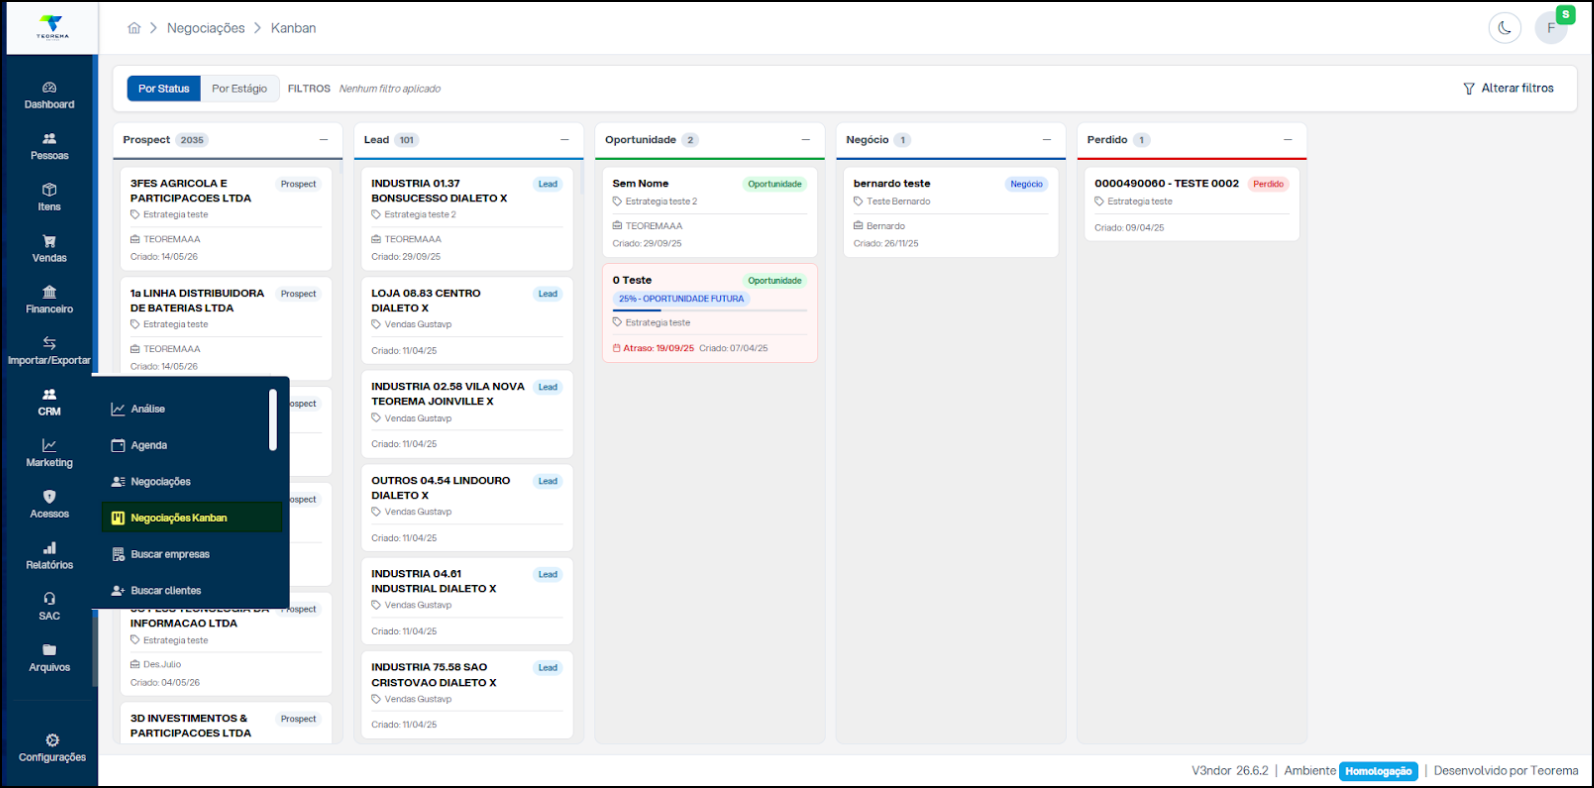This screenshot has width=1594, height=788.
Task: Click the Teorema logo
Action: pos(52,28)
